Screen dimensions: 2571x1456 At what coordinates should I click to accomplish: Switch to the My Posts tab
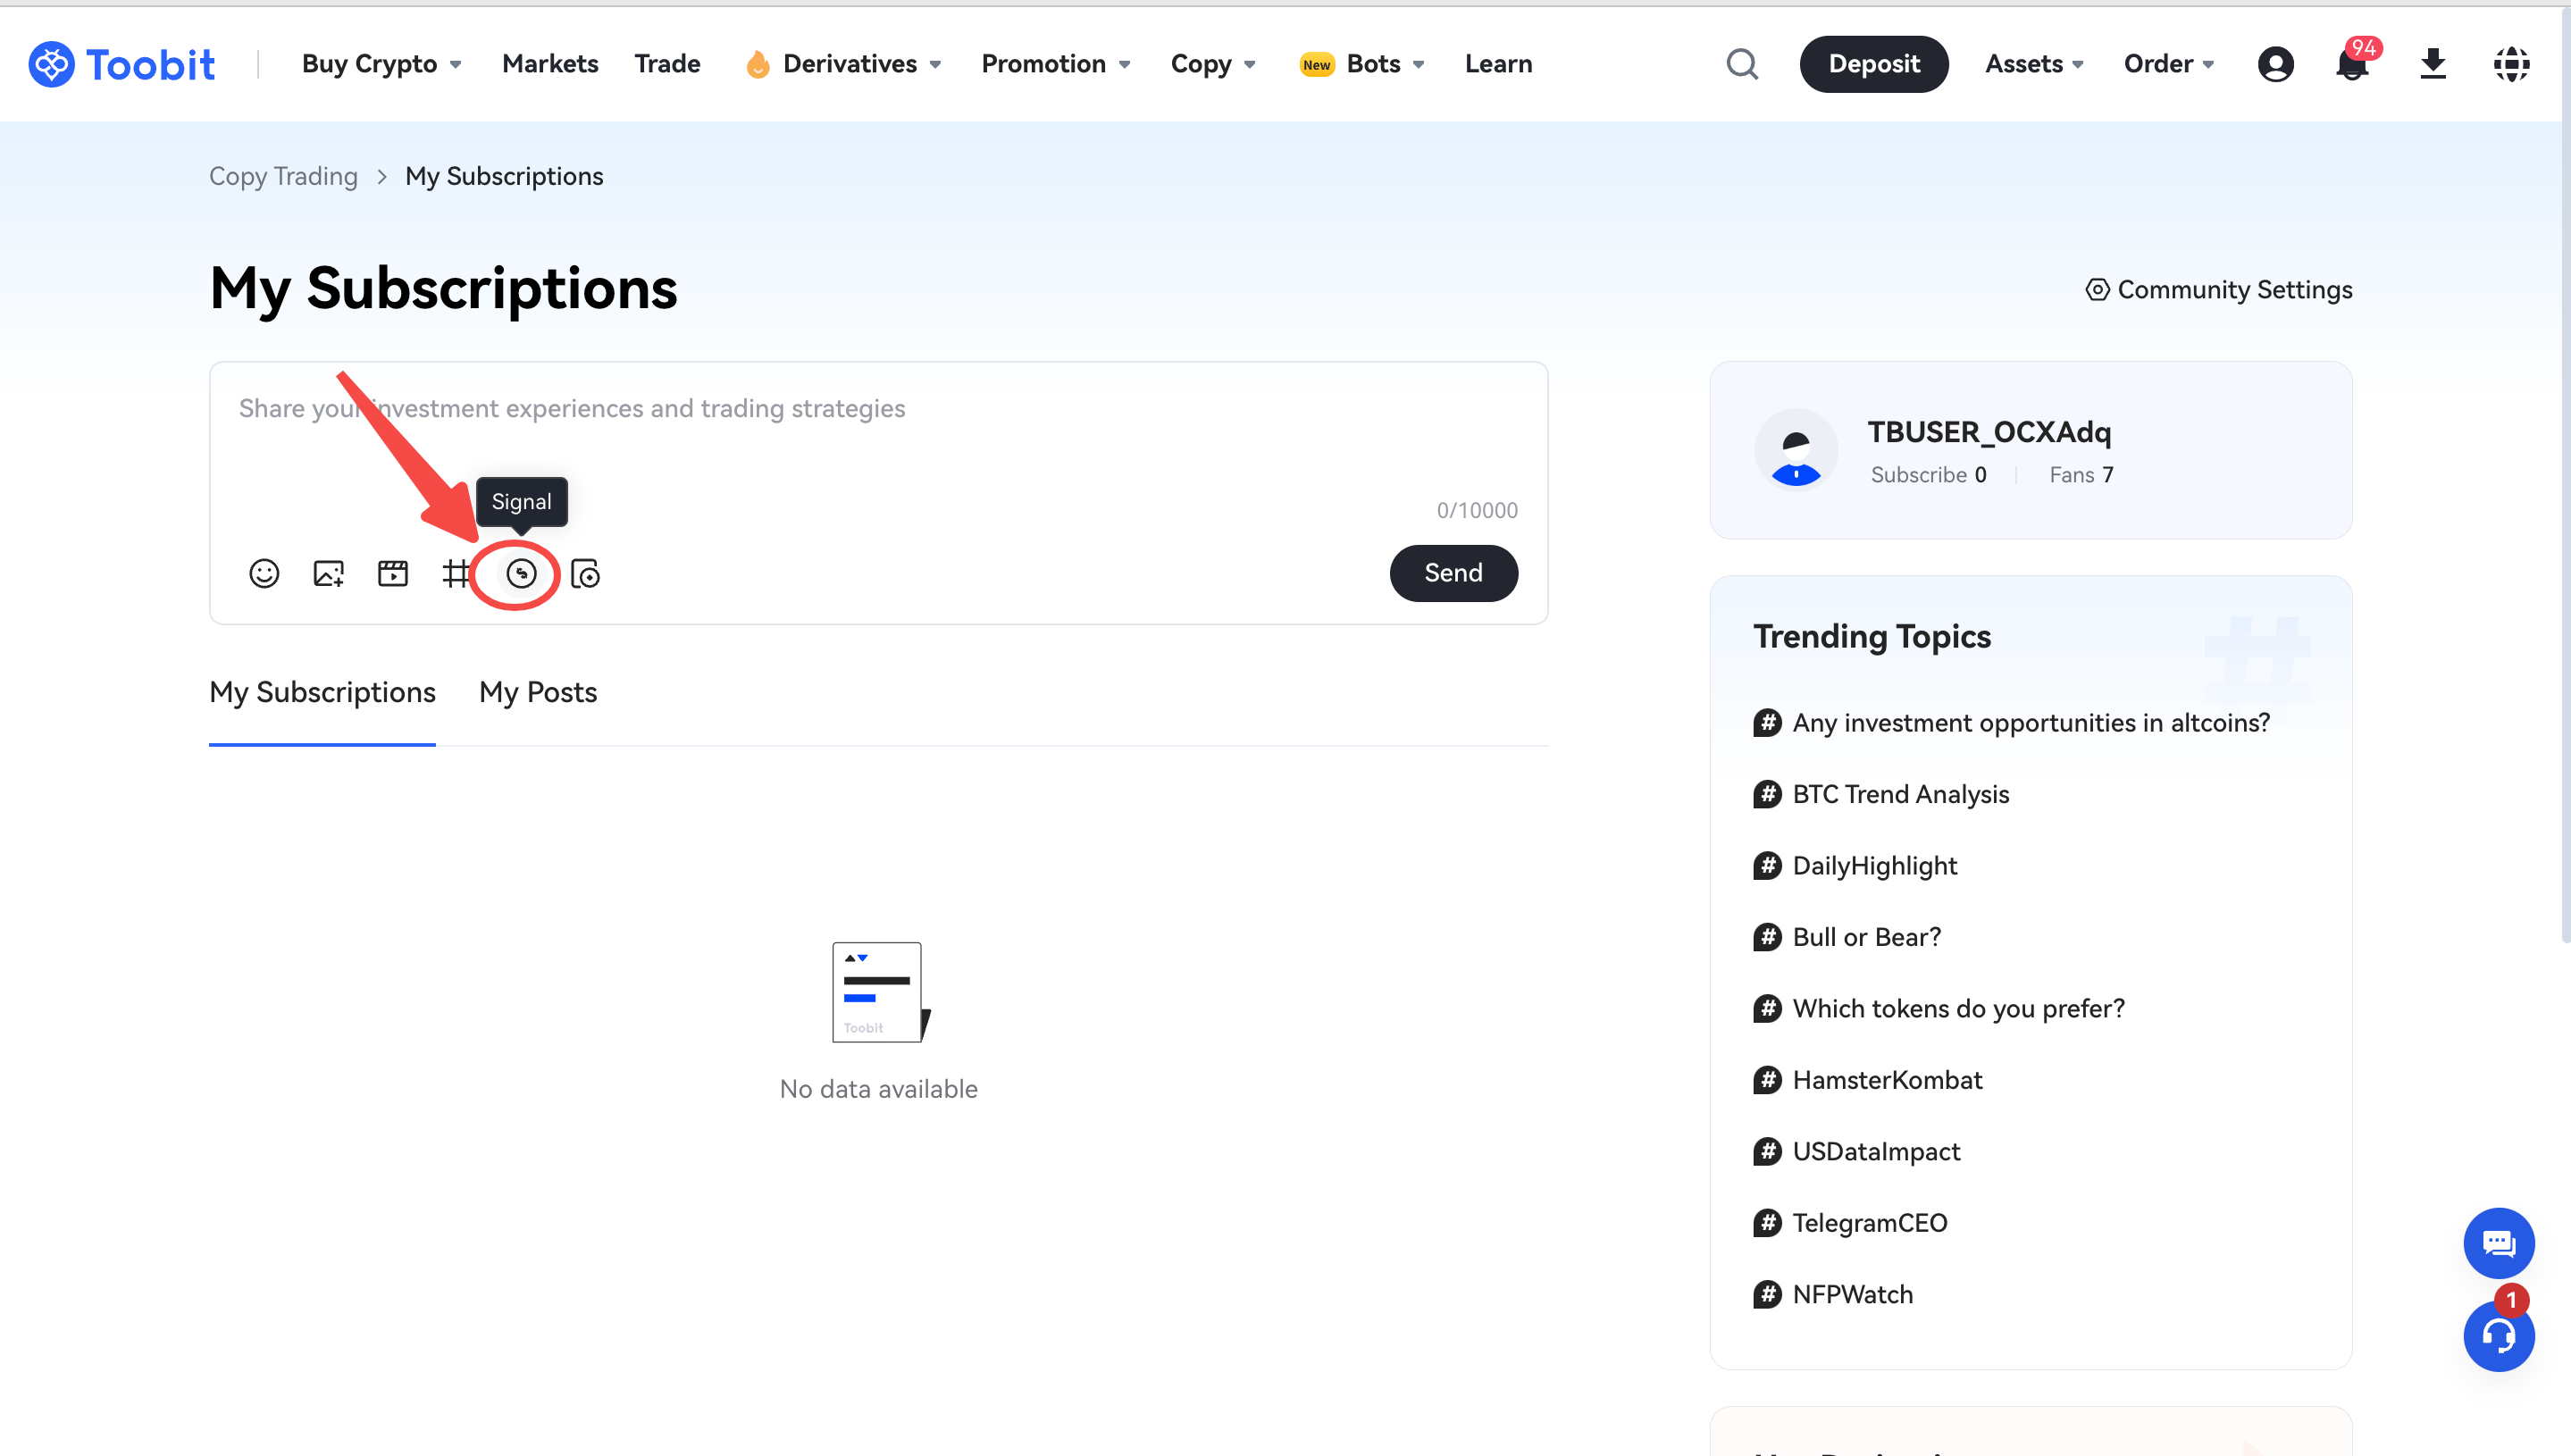pyautogui.click(x=538, y=692)
